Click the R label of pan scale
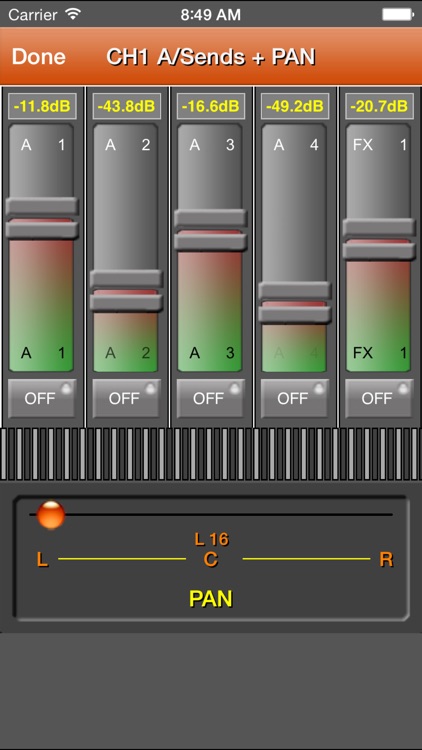The image size is (422, 750). pos(386,559)
